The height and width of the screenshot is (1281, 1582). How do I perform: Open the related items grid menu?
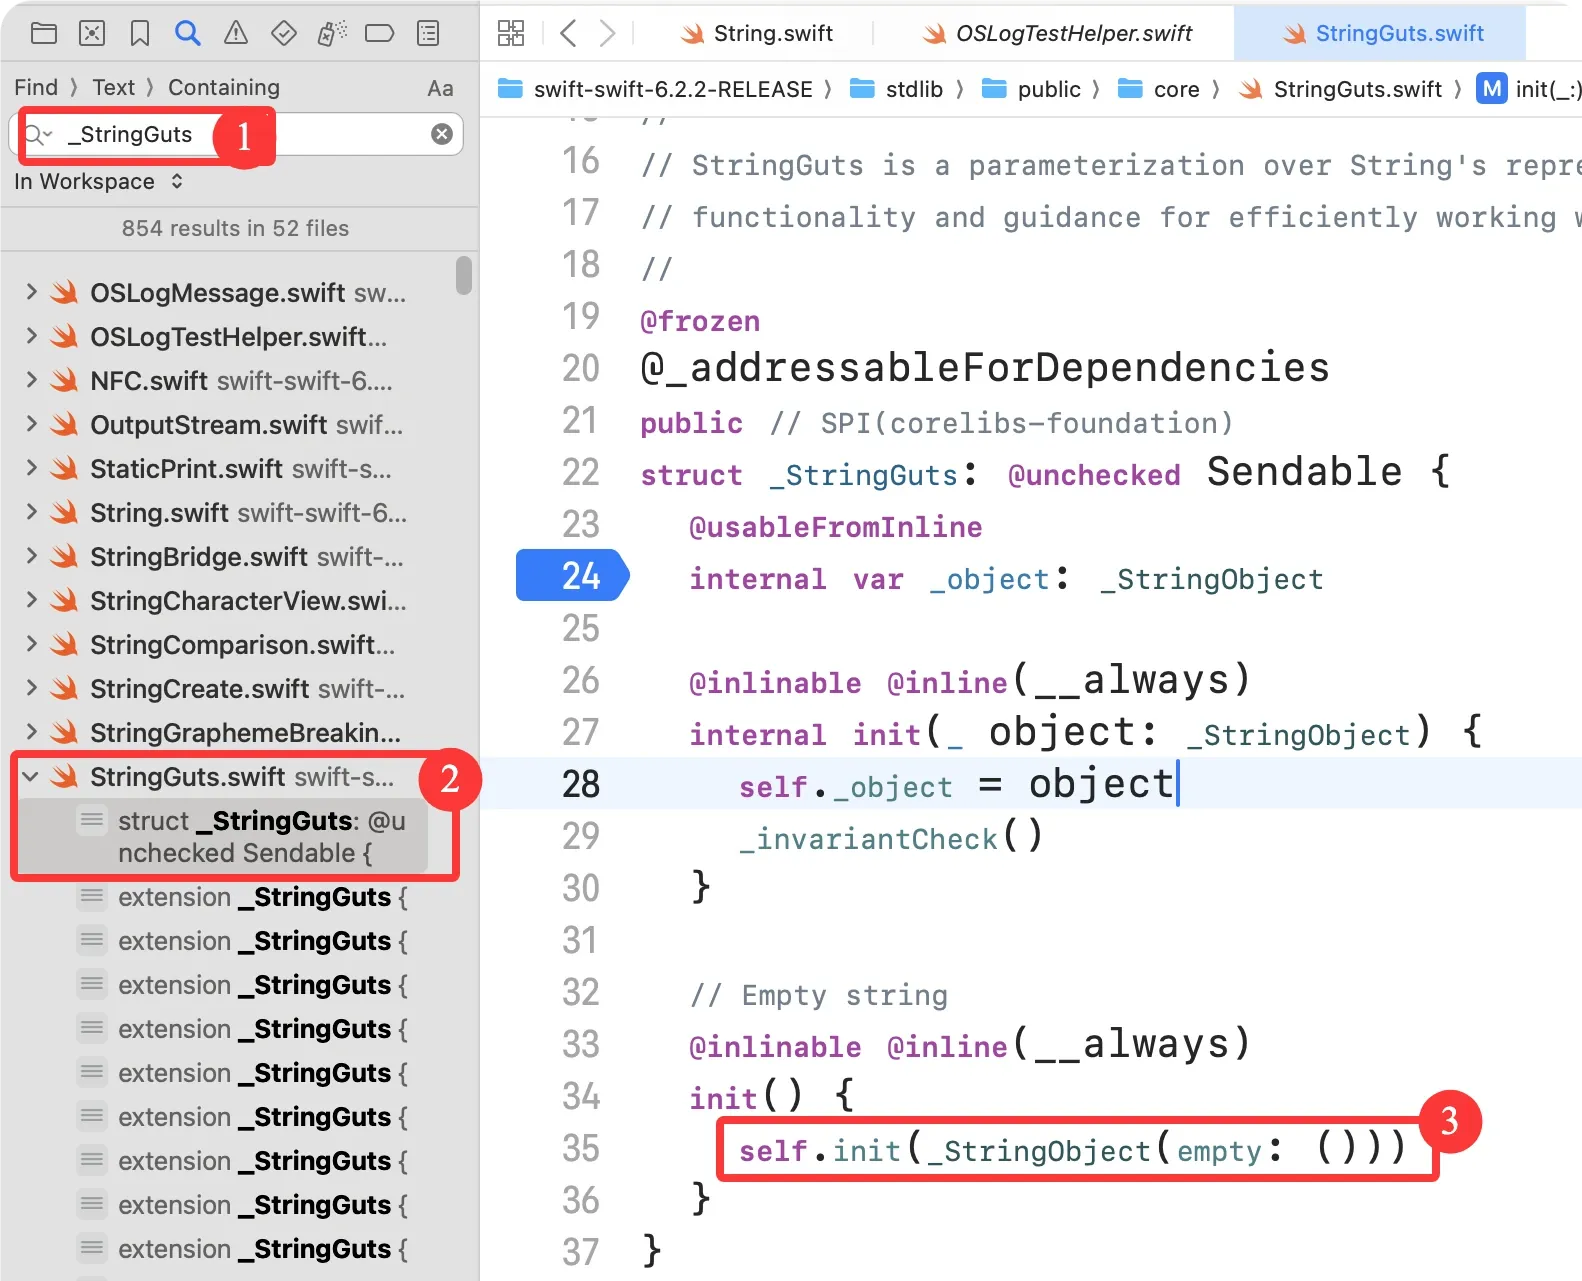pyautogui.click(x=511, y=33)
